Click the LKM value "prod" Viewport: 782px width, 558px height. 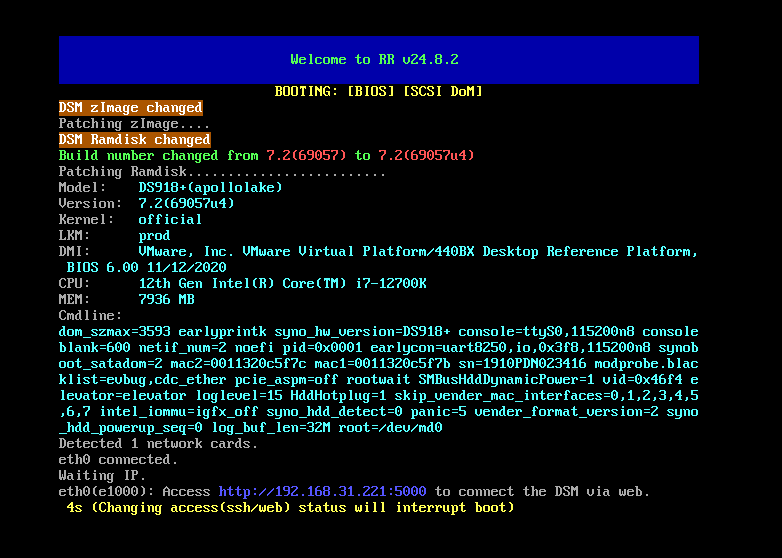click(154, 235)
